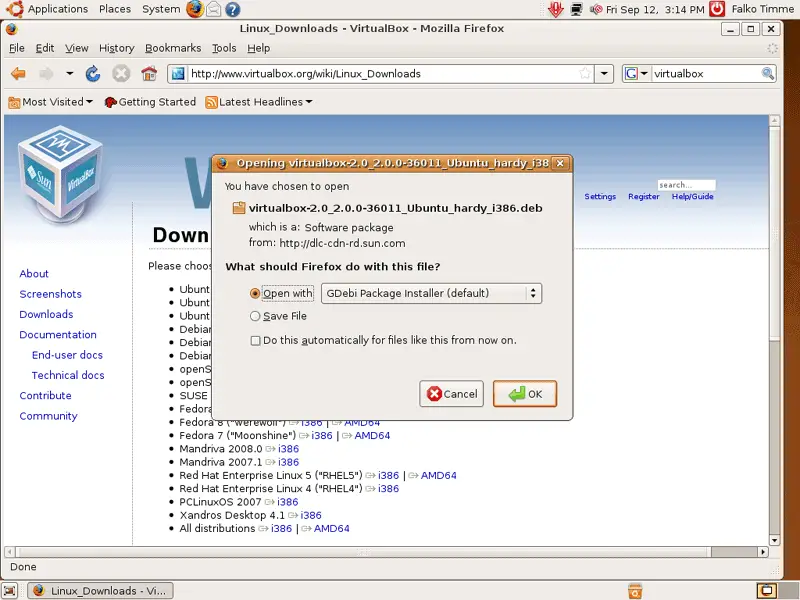Open the Documentation sidebar link
Screen dimensions: 800x600
tap(58, 335)
